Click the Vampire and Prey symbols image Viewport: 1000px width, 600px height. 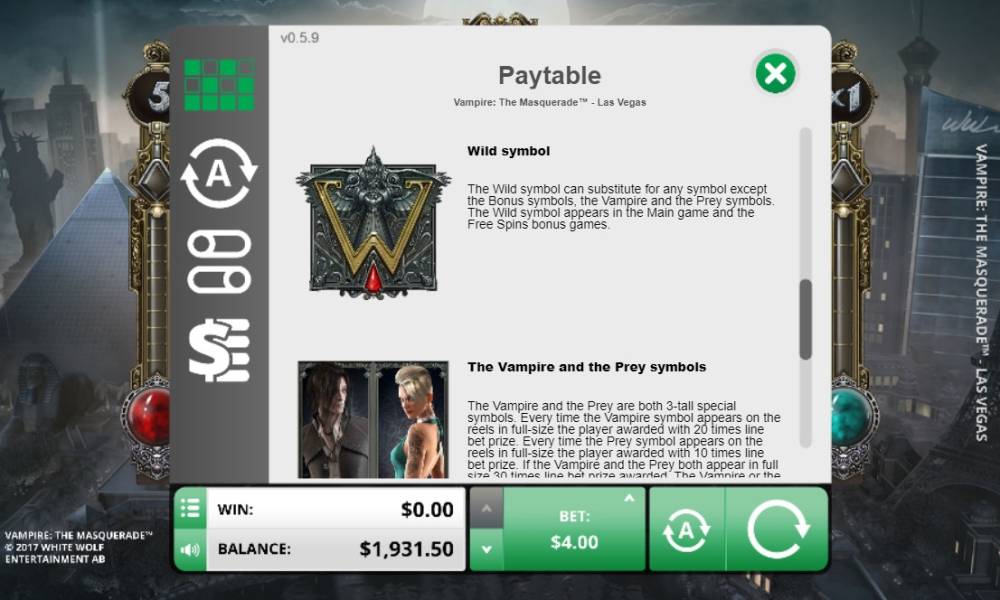(x=373, y=420)
